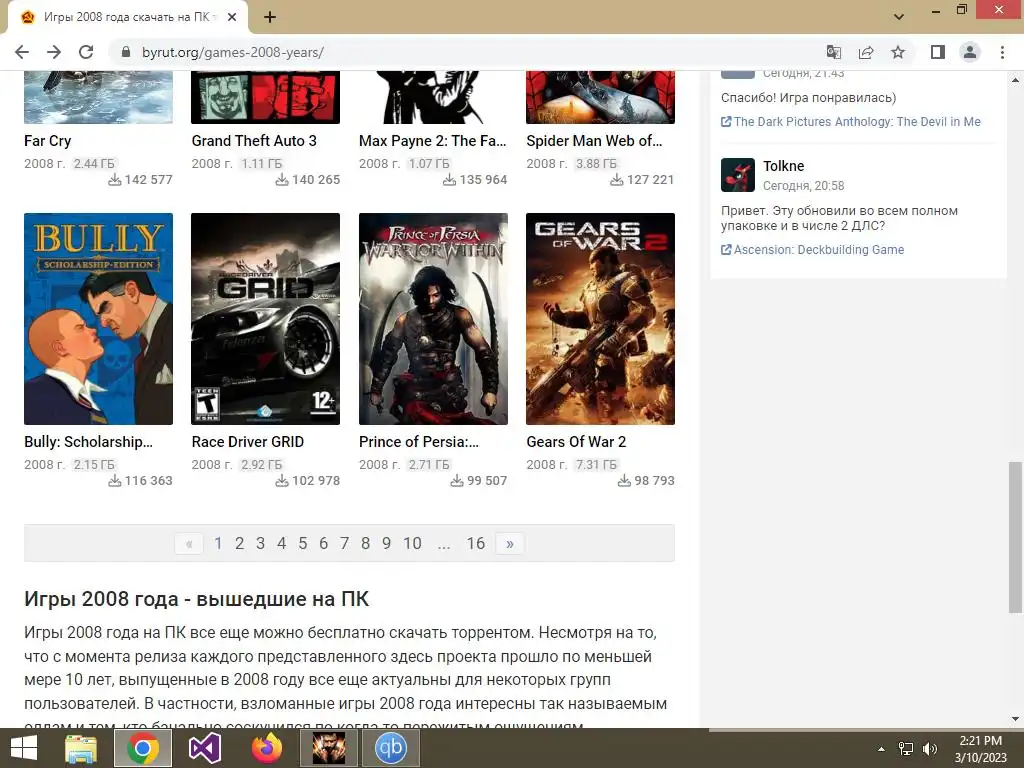Screen dimensions: 1024x768
Task: Open the 'Bully: Scholarship...' title link
Action: tap(88, 442)
